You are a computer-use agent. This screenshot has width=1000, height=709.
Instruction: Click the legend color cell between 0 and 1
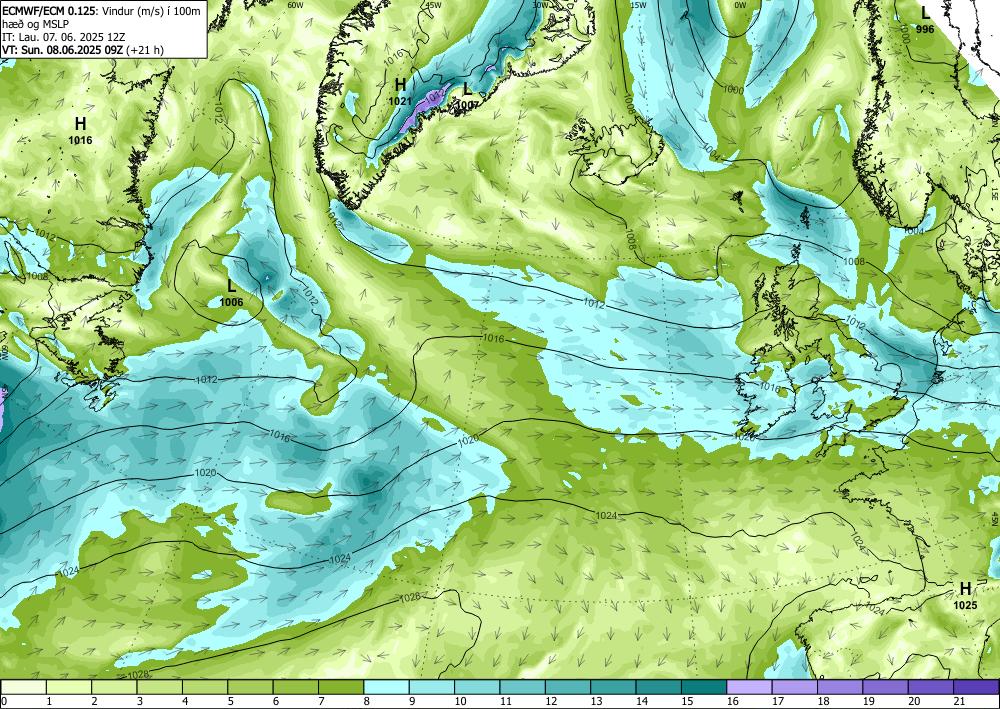[24, 687]
